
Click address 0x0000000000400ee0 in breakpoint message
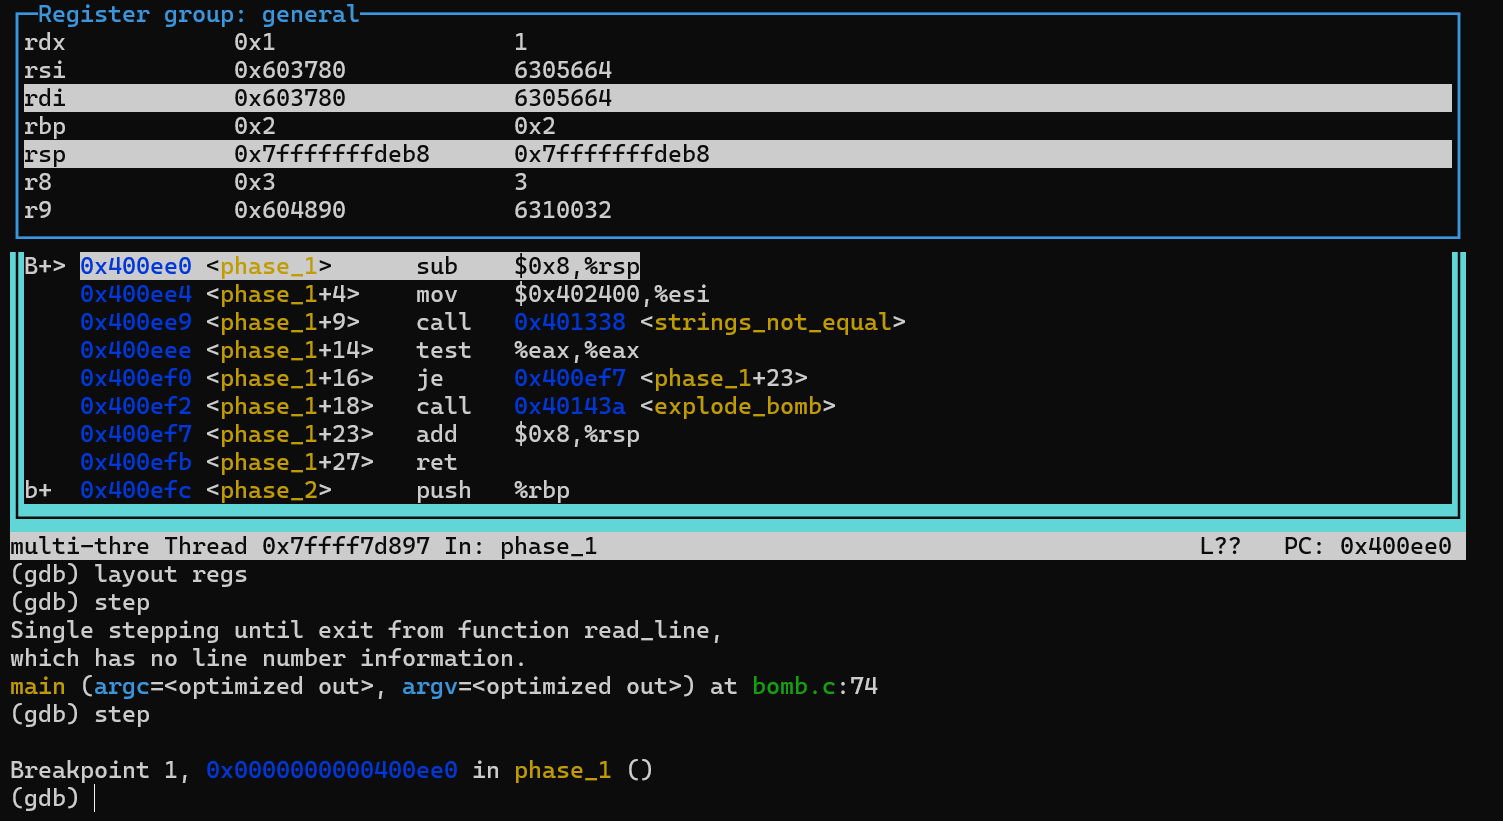[332, 770]
